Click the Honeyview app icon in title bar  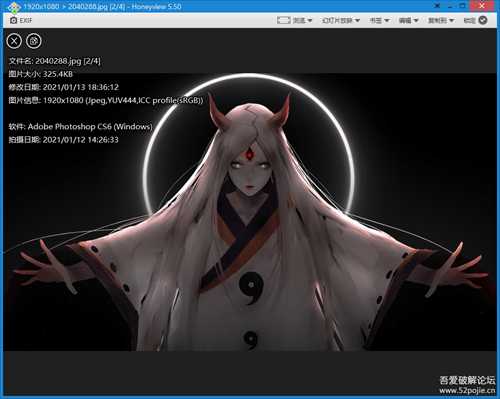pyautogui.click(x=14, y=7)
